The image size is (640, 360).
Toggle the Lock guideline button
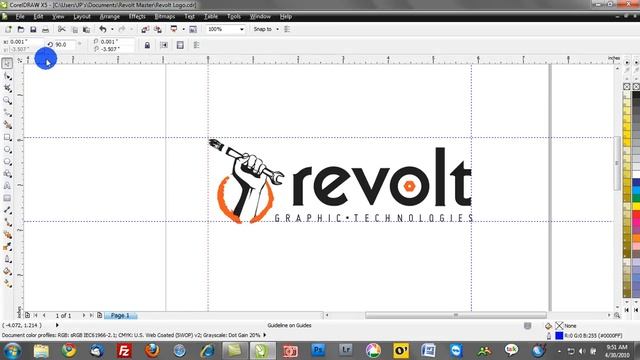[147, 45]
